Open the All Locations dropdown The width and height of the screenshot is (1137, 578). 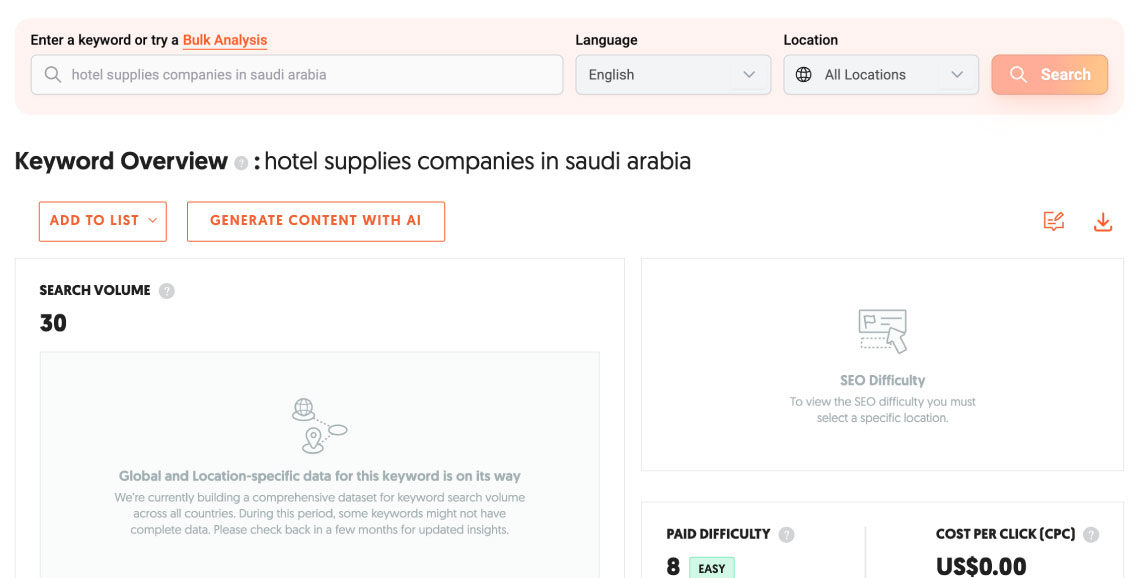click(x=880, y=75)
